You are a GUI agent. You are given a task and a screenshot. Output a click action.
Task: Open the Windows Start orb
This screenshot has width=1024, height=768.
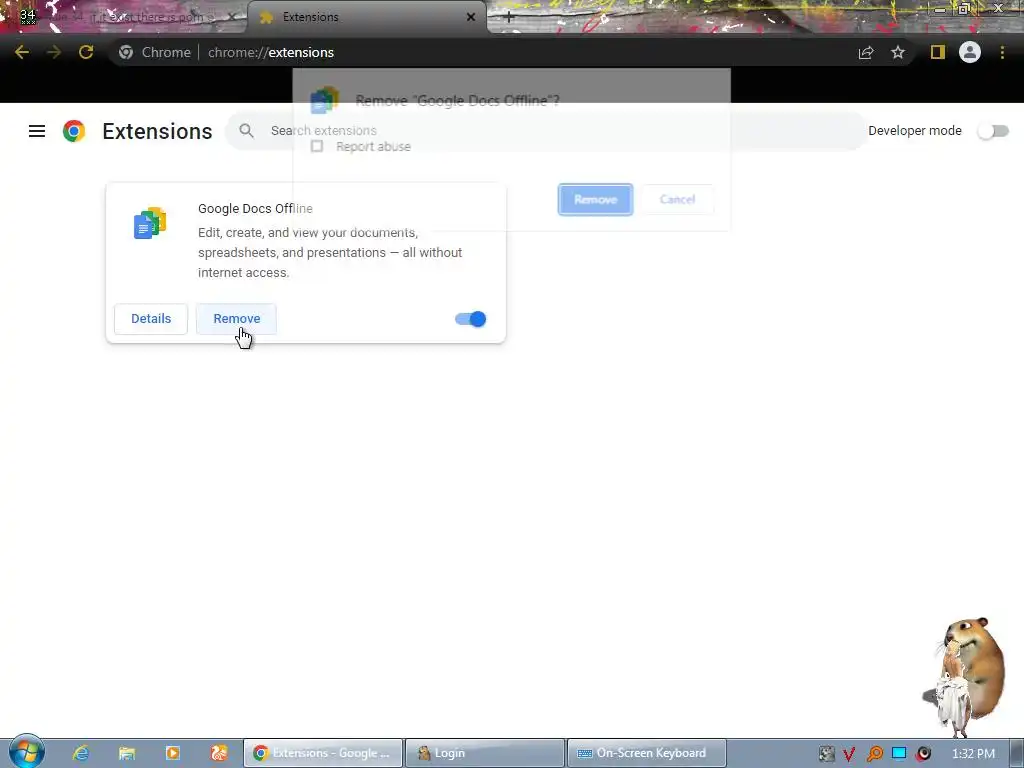click(27, 752)
